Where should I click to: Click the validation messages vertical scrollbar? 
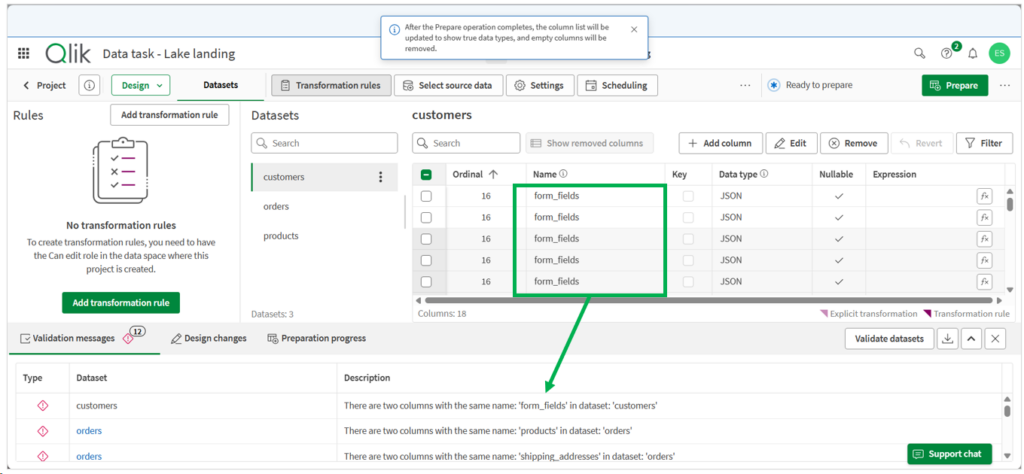tap(1009, 411)
